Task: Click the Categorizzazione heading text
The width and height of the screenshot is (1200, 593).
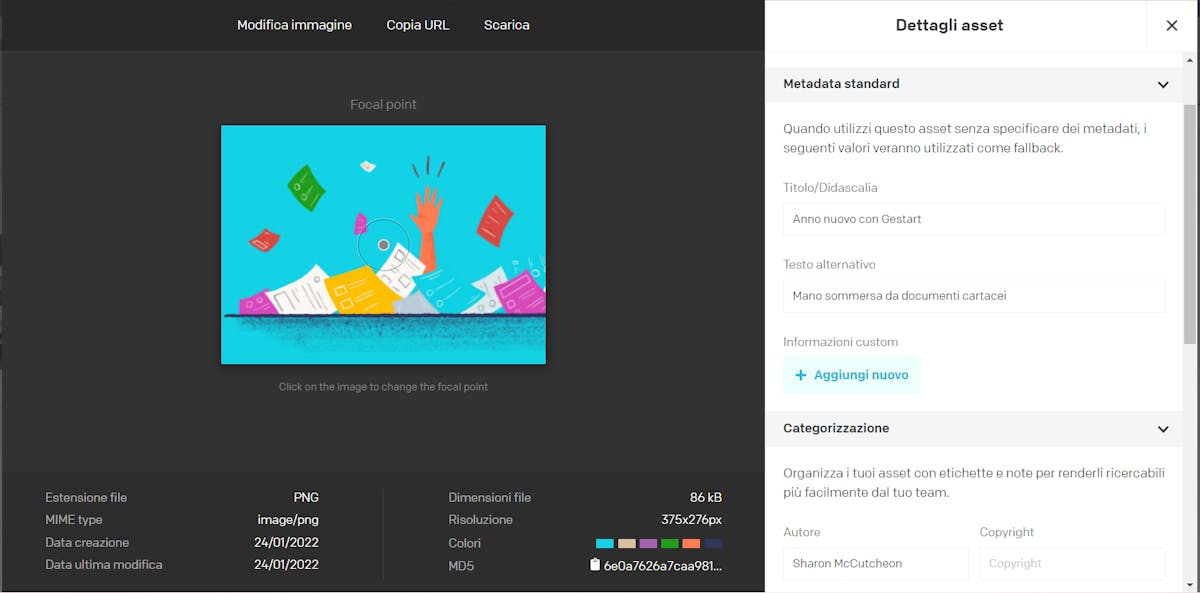Action: 836,428
